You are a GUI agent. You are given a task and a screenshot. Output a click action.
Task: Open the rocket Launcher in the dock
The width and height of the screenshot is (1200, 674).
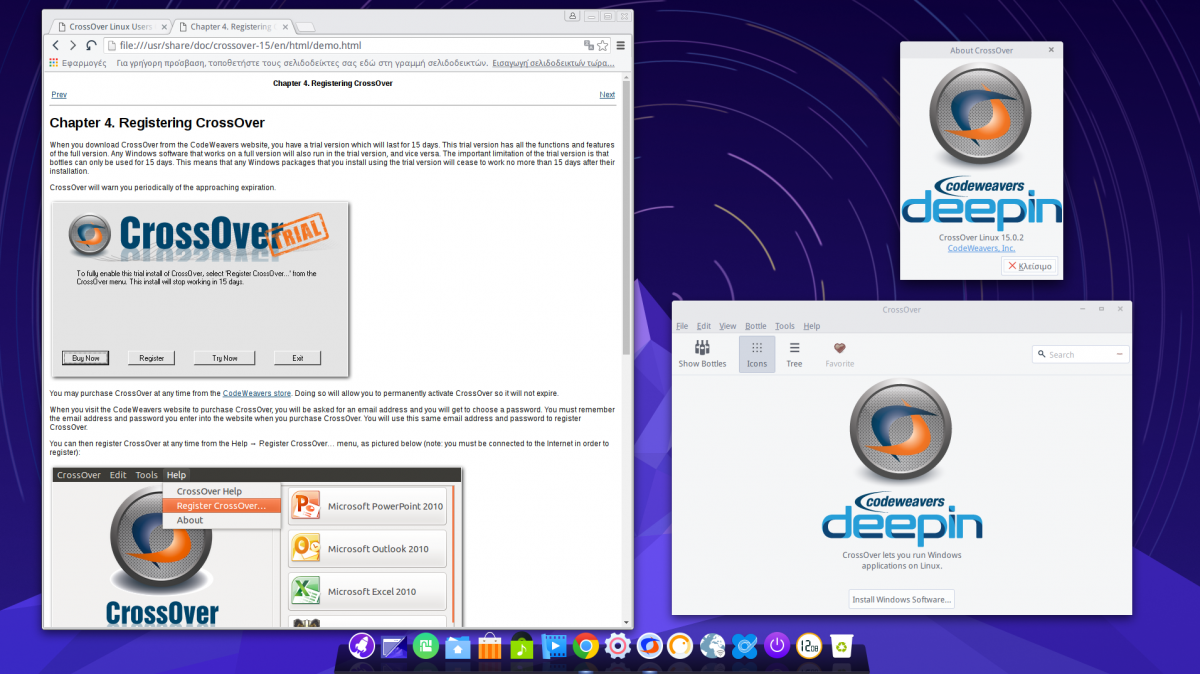pyautogui.click(x=362, y=646)
